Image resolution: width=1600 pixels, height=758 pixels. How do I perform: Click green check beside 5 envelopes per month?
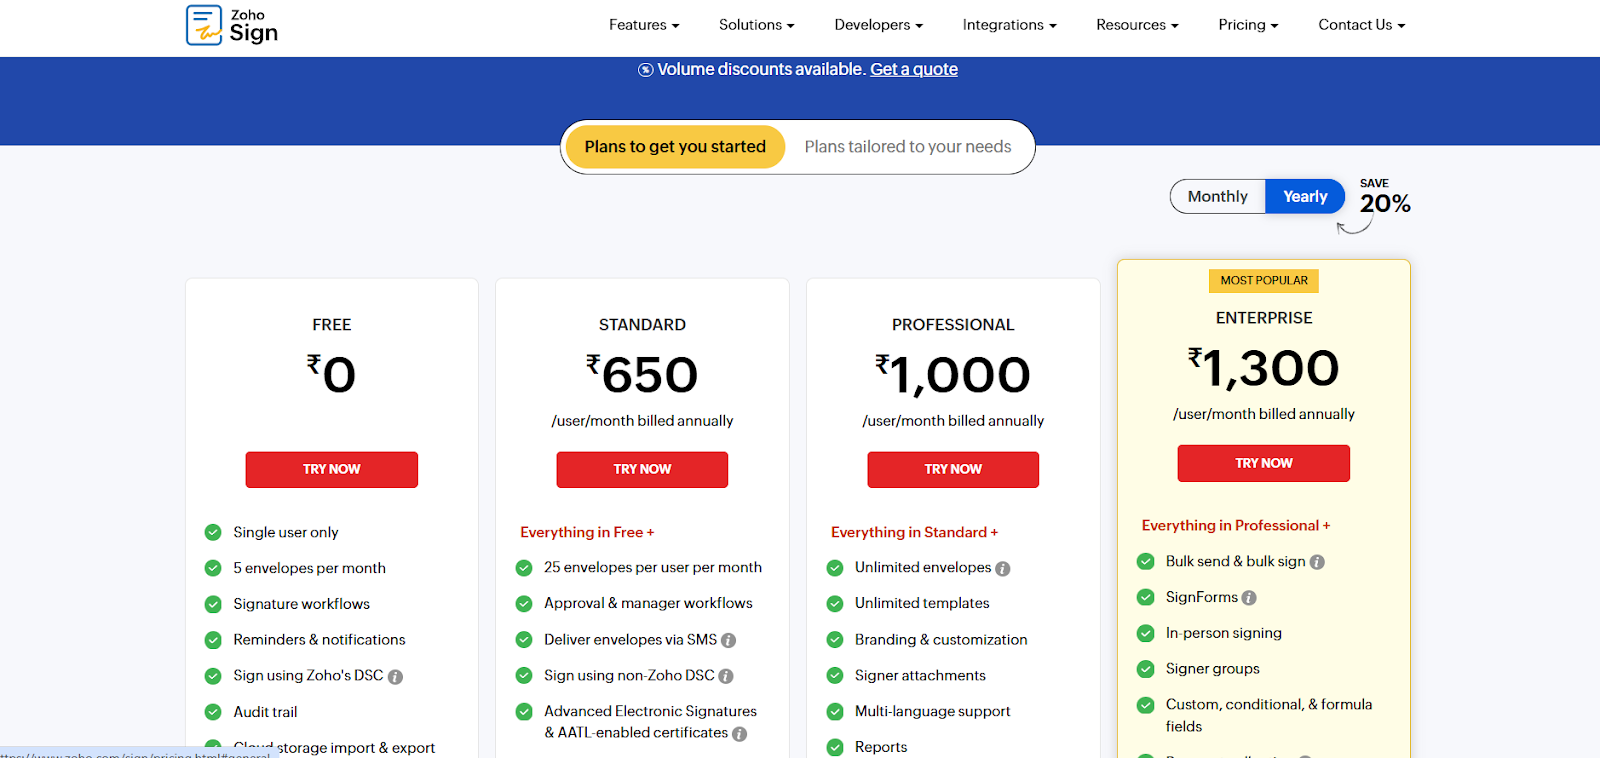tap(213, 568)
